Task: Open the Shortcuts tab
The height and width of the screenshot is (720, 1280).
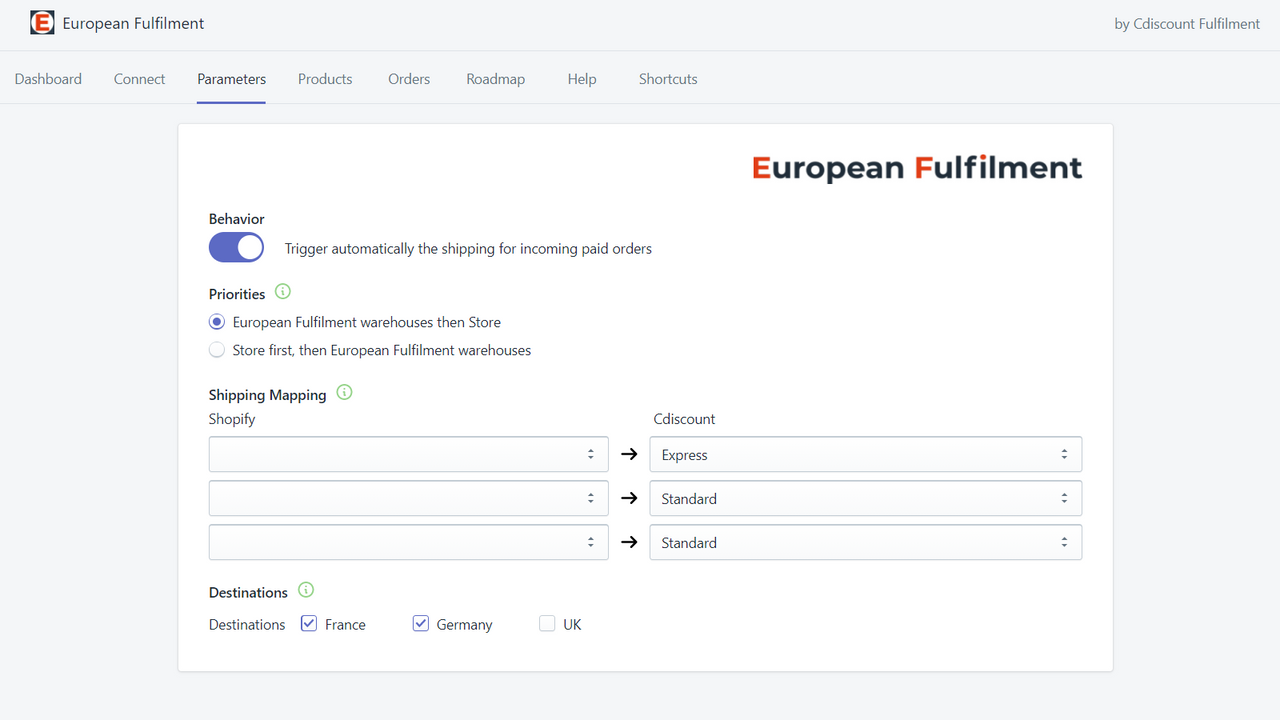Action: 668,79
